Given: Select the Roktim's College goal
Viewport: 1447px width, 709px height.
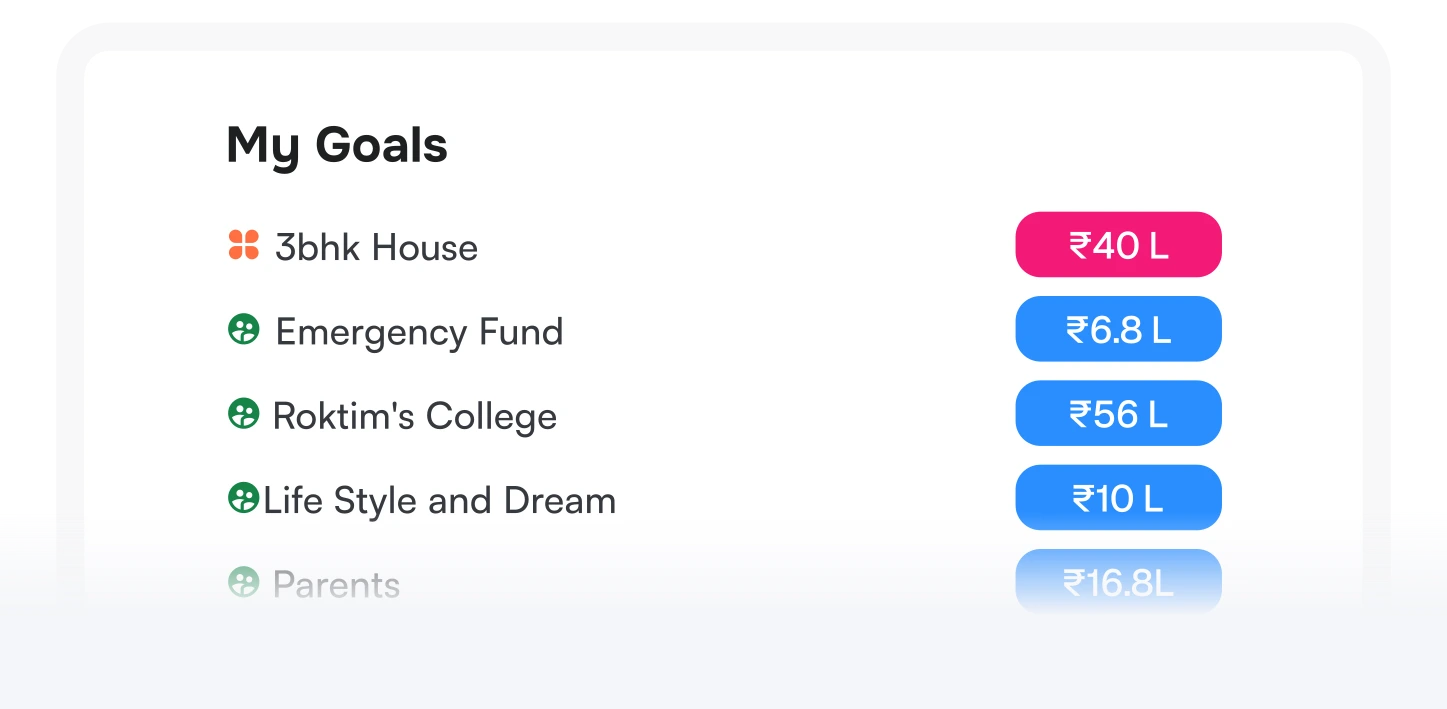Looking at the screenshot, I should 414,416.
